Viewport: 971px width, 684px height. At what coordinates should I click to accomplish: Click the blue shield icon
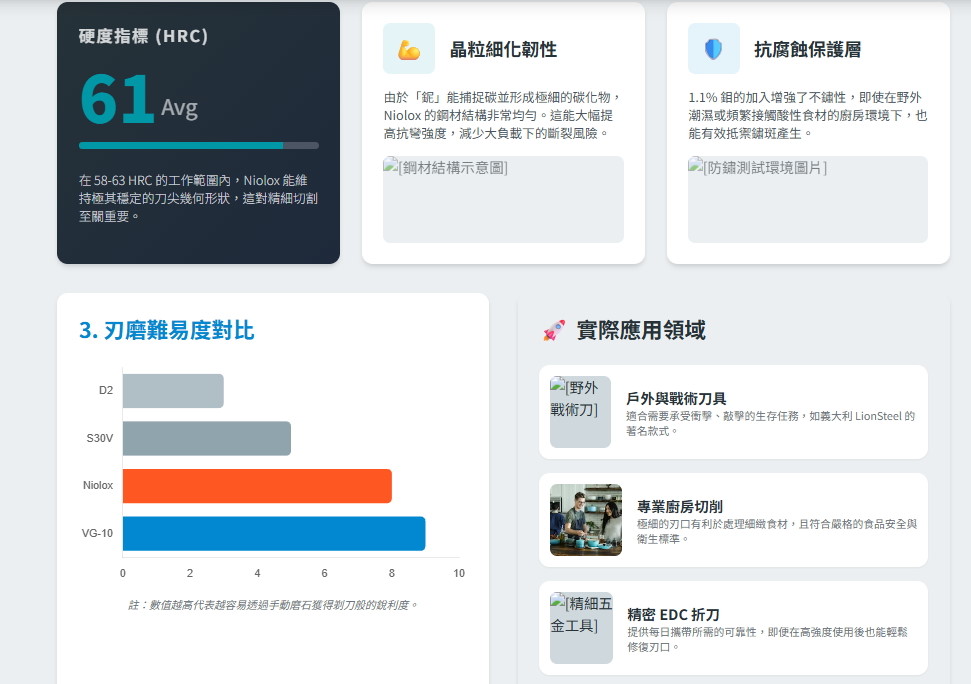[x=713, y=49]
